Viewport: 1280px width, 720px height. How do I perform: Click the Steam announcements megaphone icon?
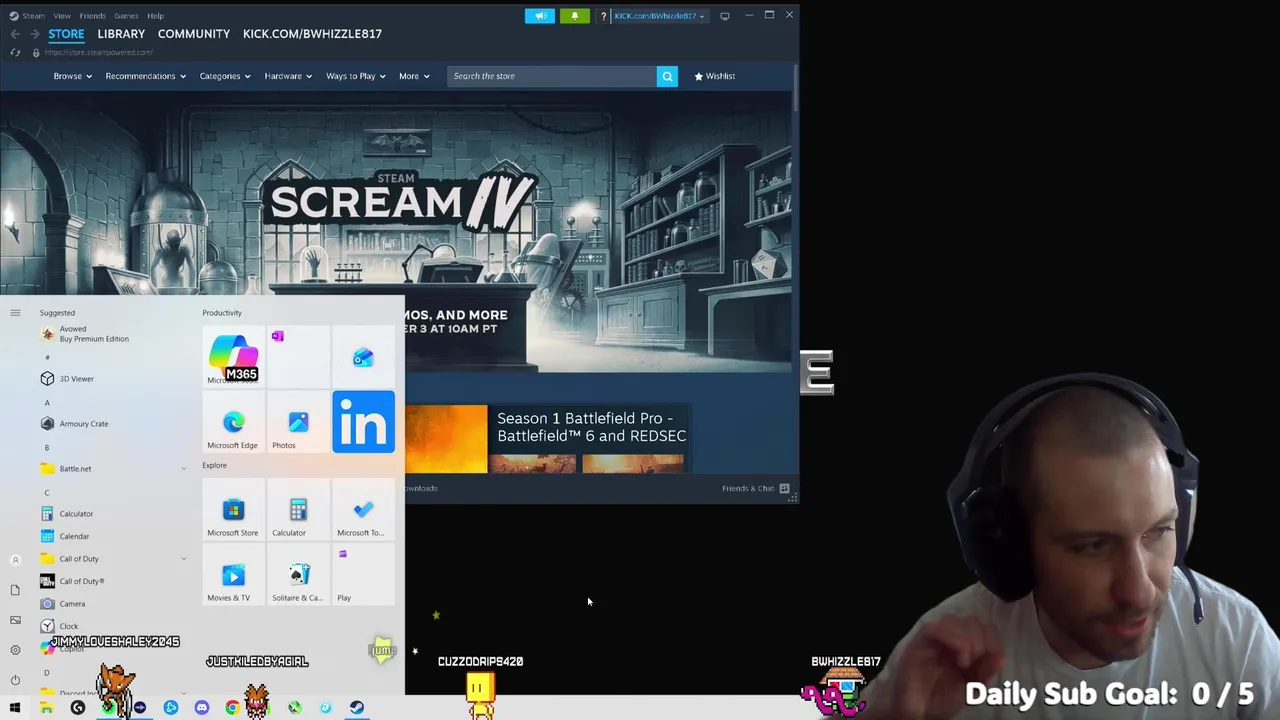(x=540, y=16)
